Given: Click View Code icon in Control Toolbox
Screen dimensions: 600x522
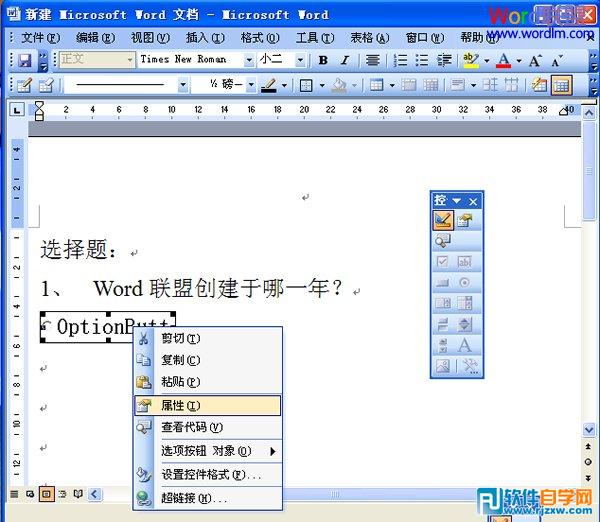Looking at the screenshot, I should pyautogui.click(x=443, y=241).
